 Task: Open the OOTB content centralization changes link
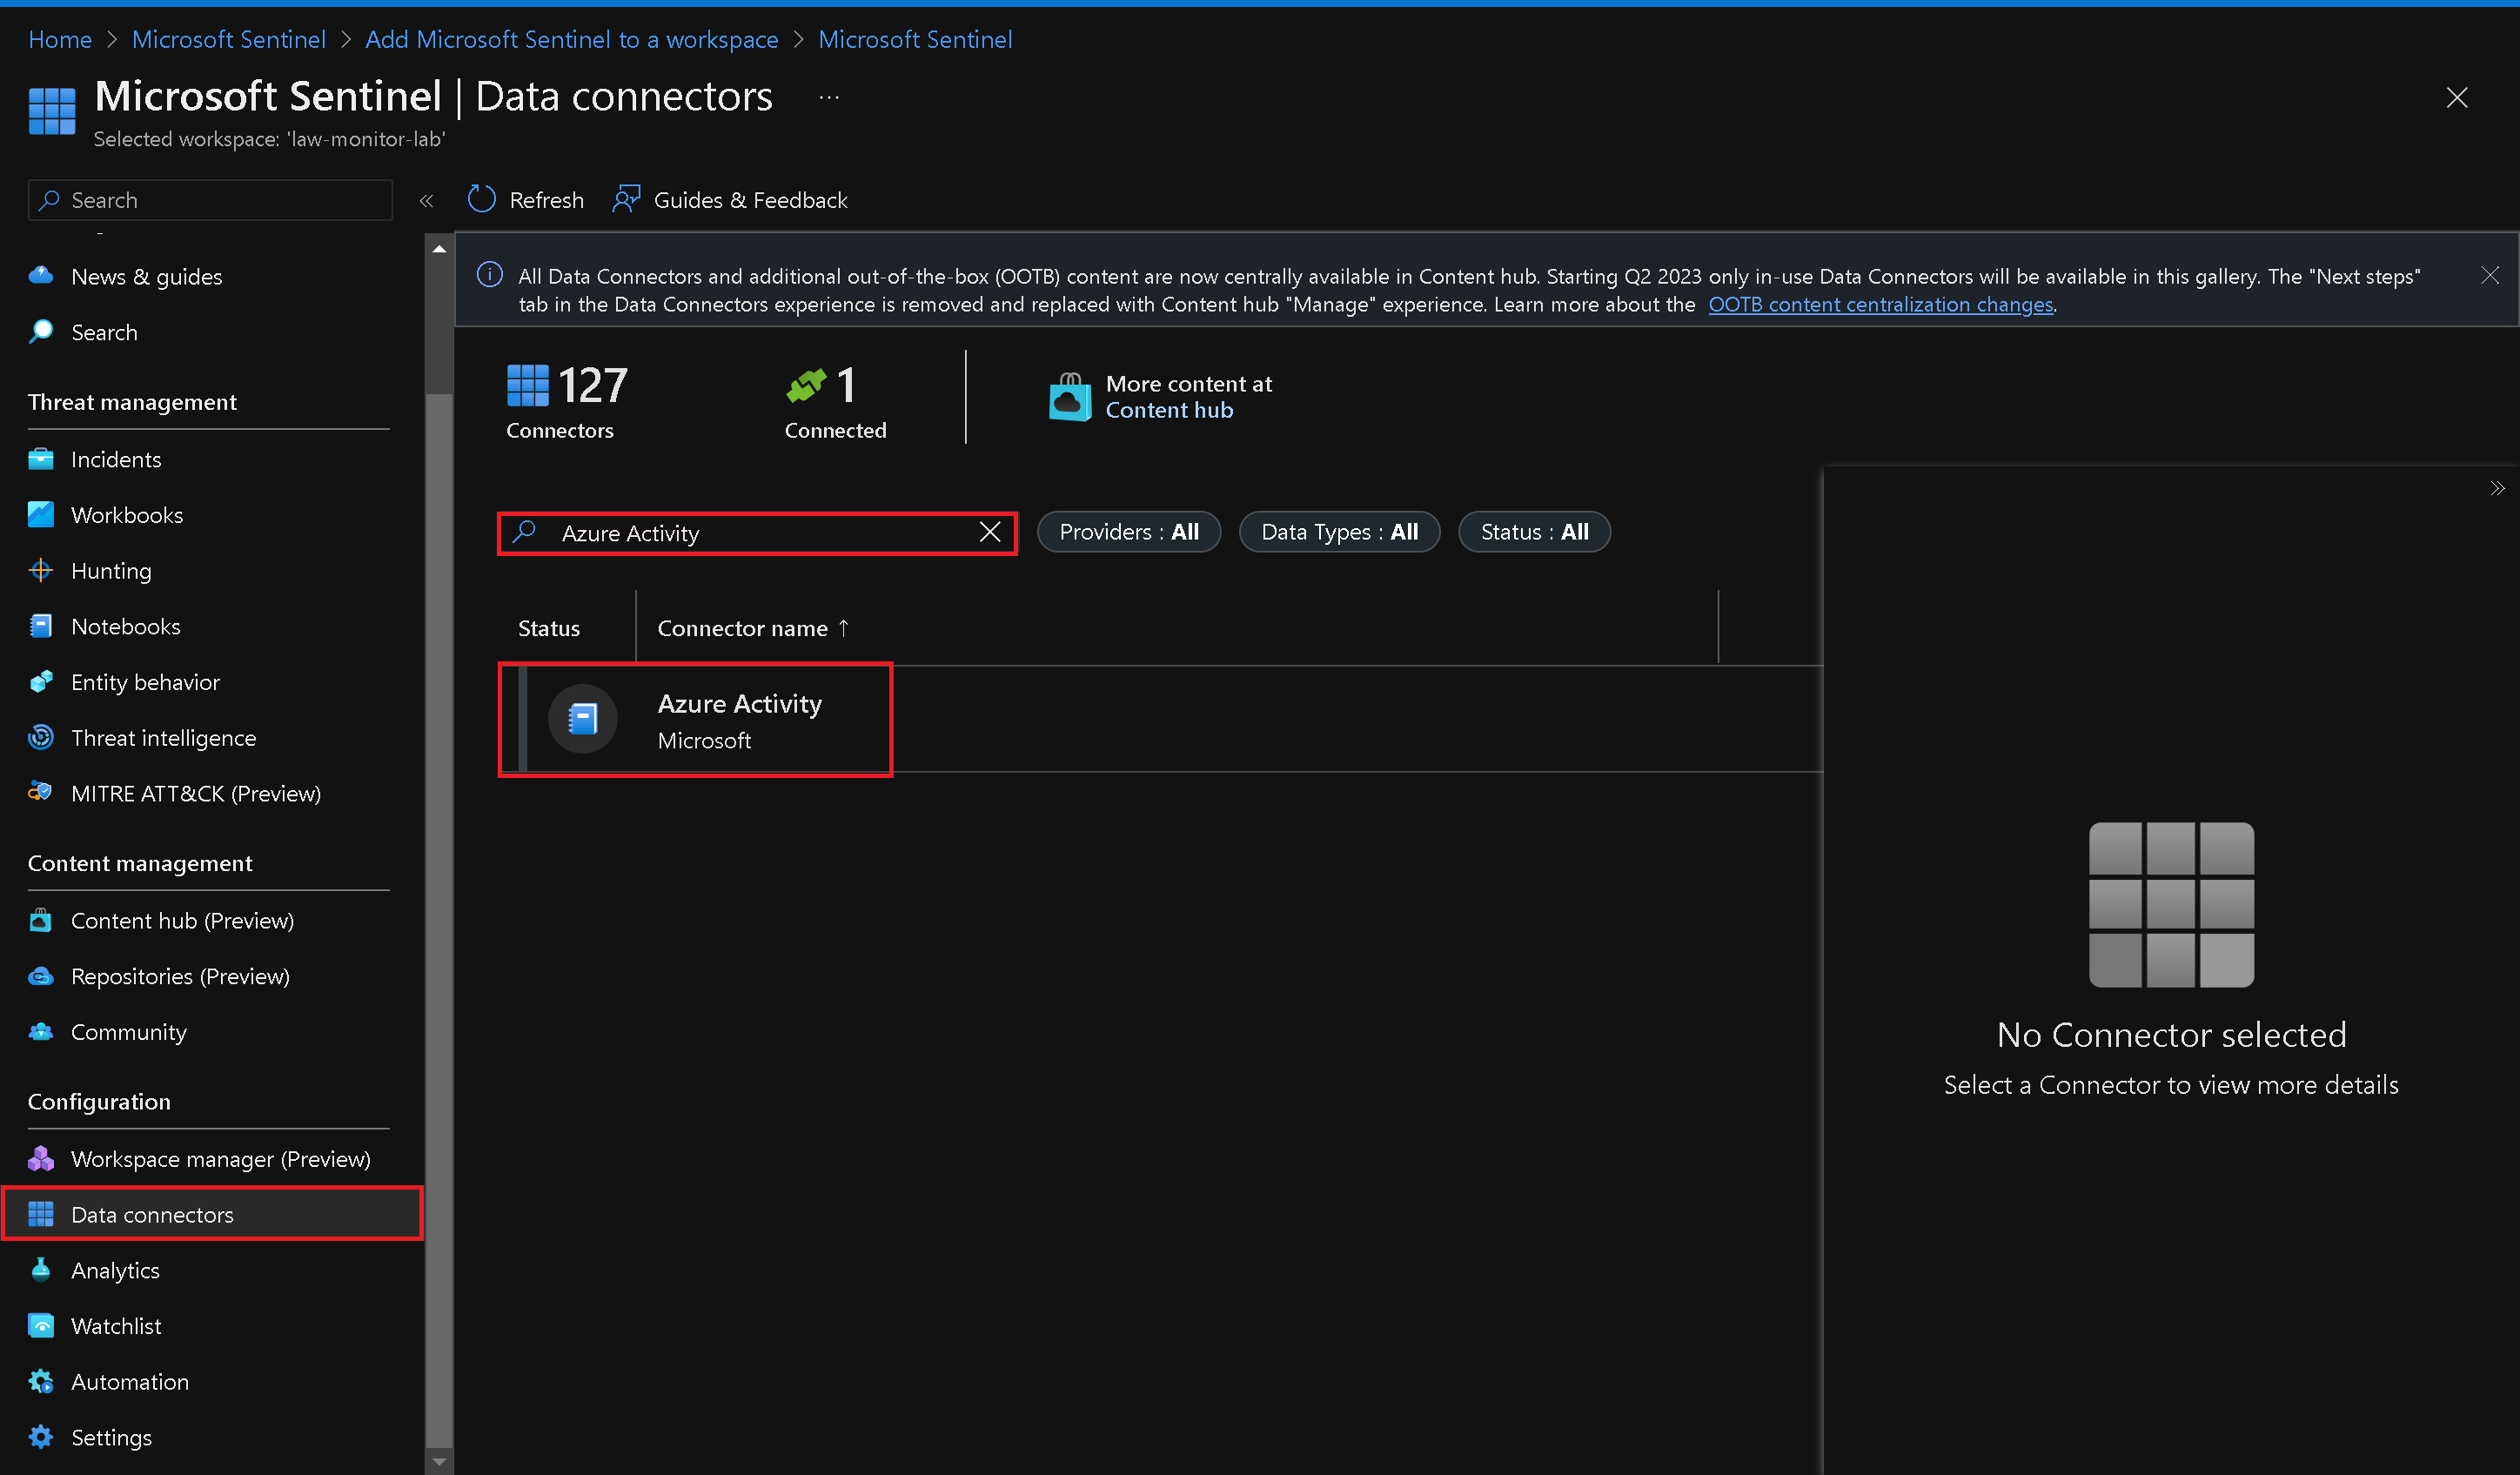[x=1880, y=305]
